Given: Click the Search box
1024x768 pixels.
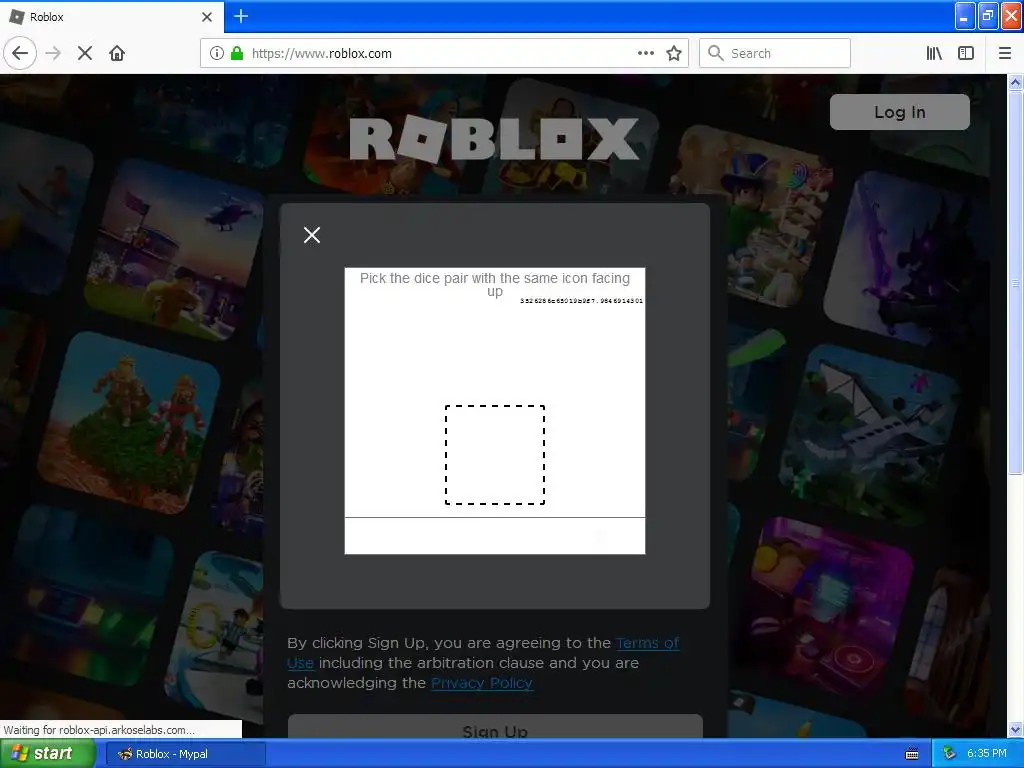Looking at the screenshot, I should [x=775, y=53].
